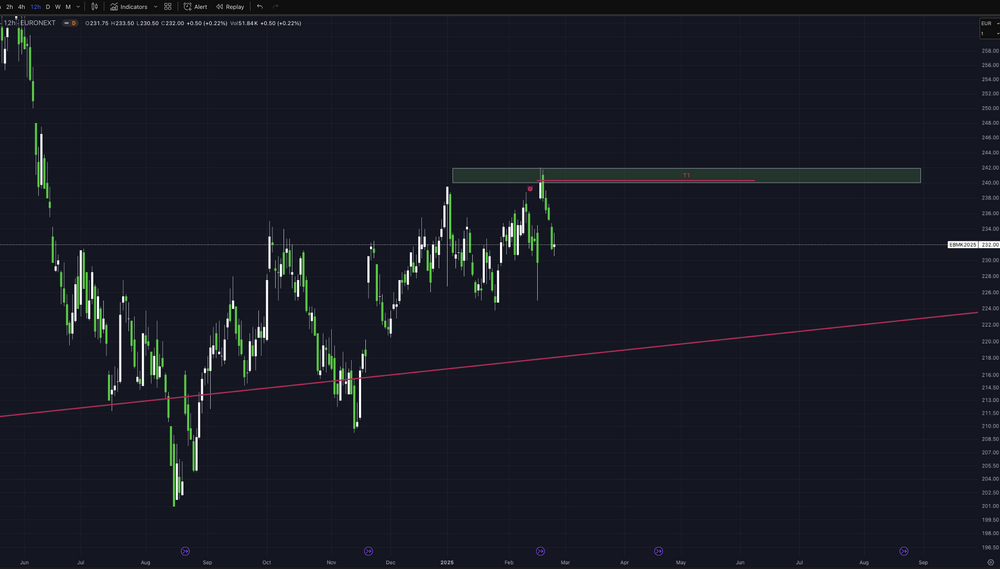1000x569 pixels.
Task: Click the 250.00 price scale label
Action: coord(990,108)
